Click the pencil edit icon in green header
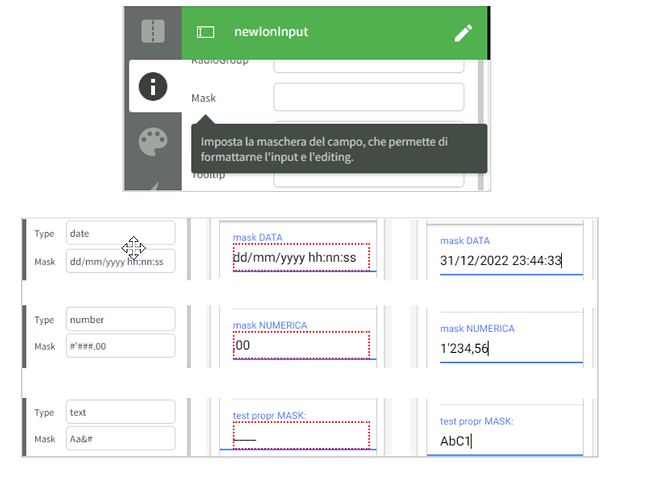 click(463, 32)
